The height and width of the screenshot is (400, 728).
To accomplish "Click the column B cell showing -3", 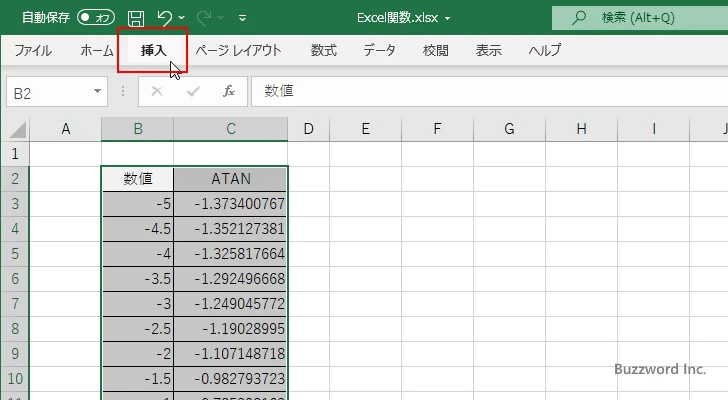I will 137,304.
